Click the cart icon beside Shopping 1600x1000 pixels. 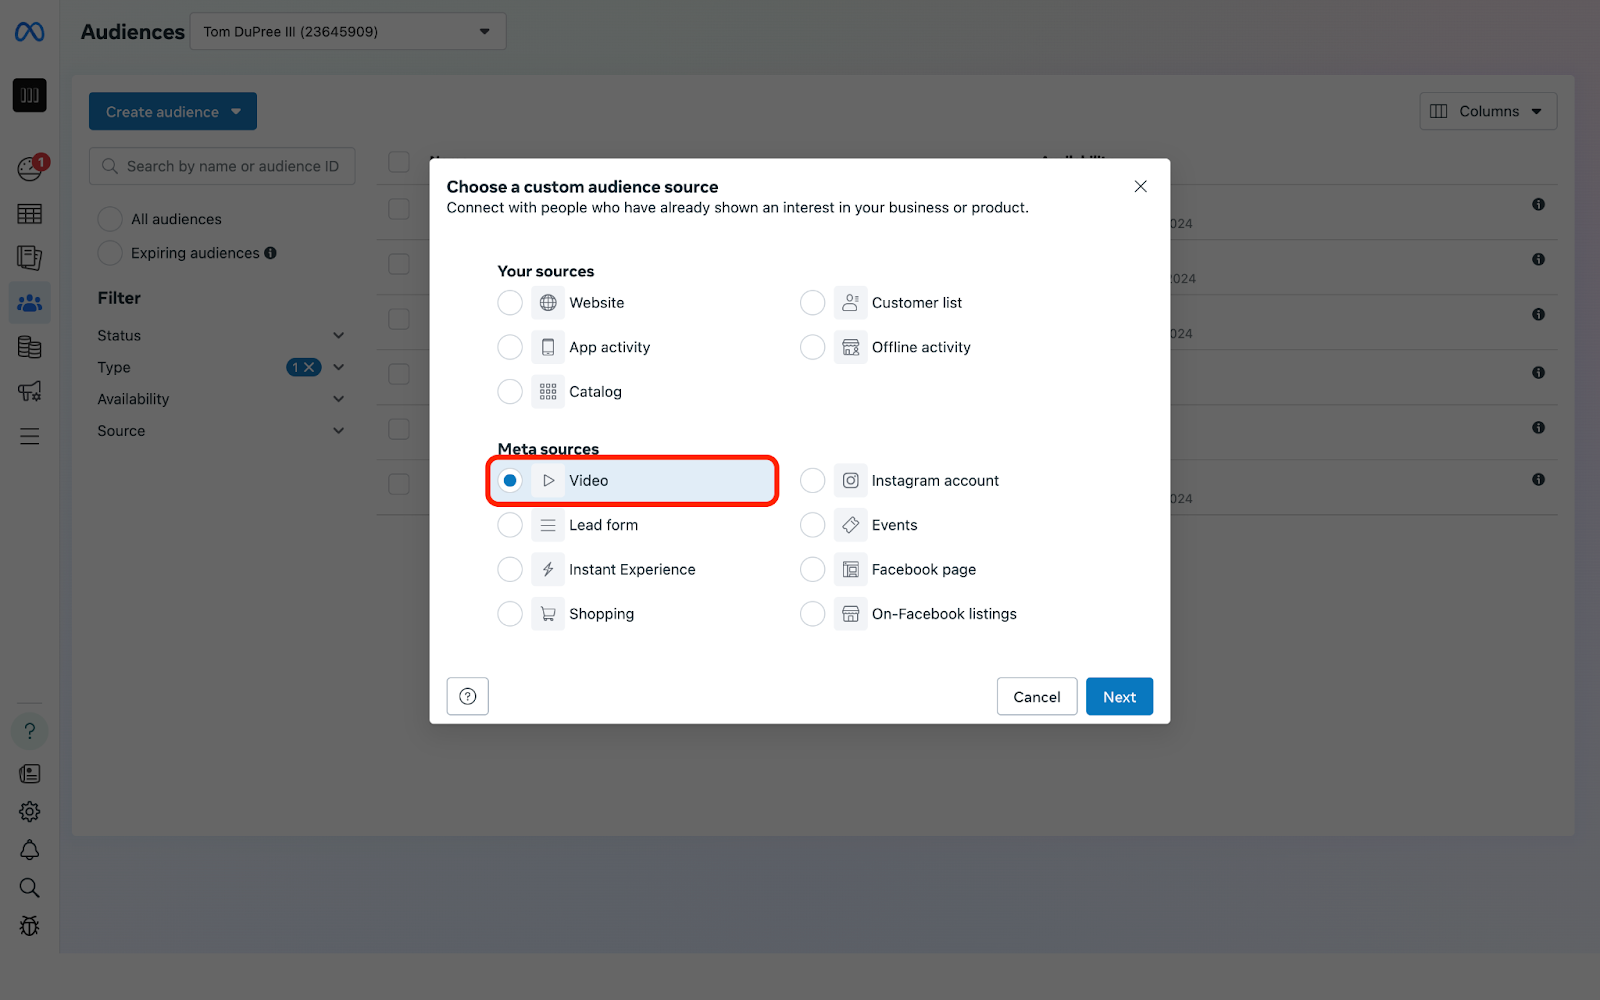click(548, 614)
